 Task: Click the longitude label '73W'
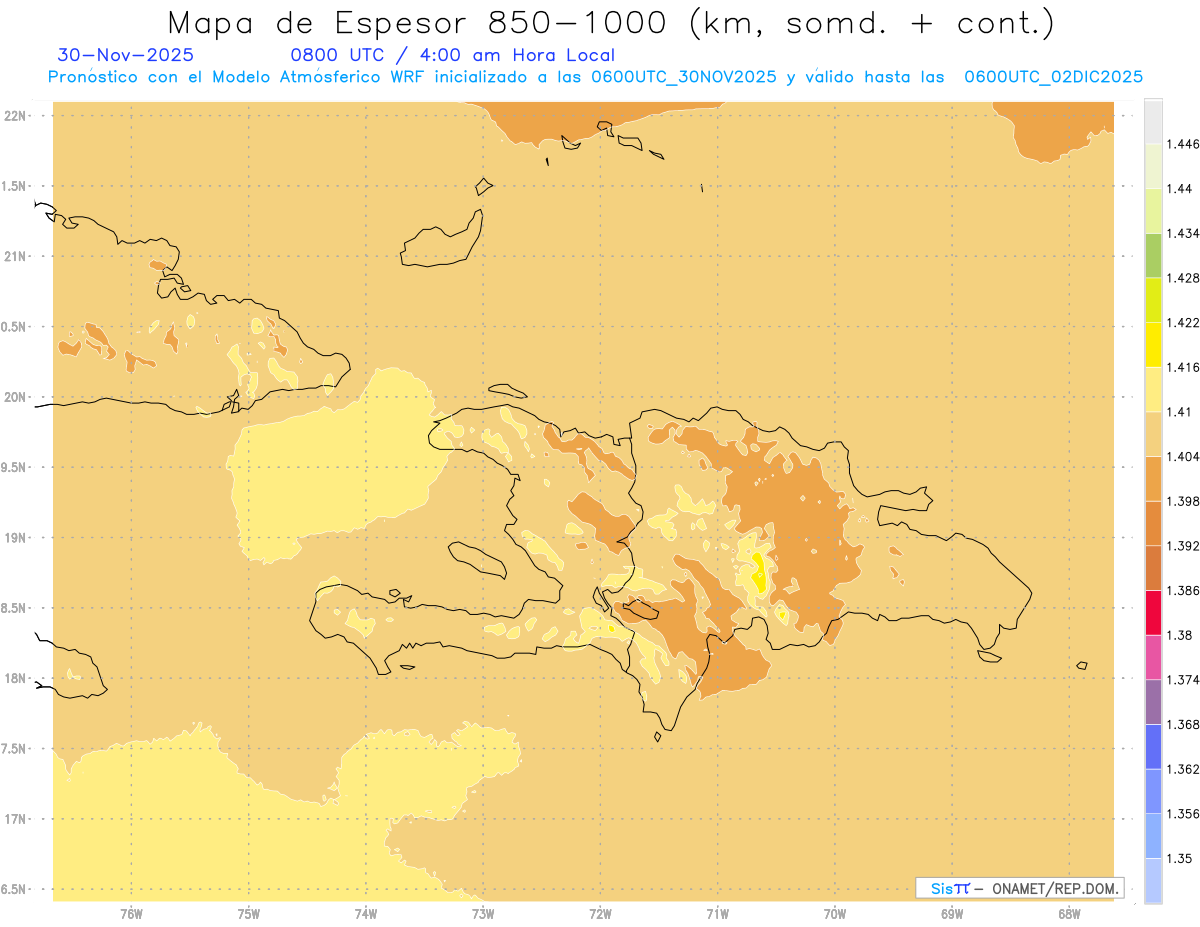(x=483, y=913)
